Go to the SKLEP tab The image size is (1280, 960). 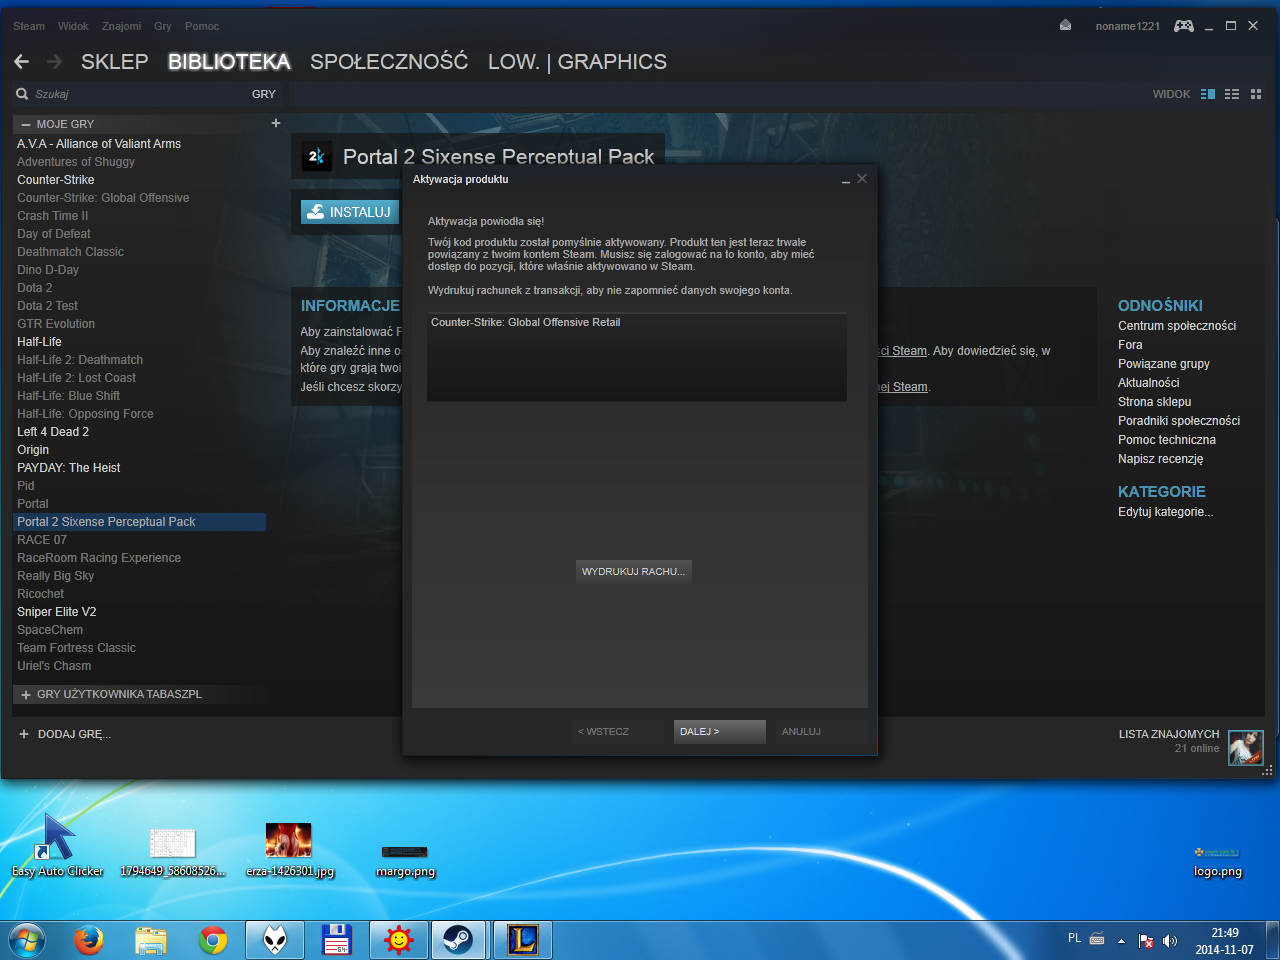[115, 62]
